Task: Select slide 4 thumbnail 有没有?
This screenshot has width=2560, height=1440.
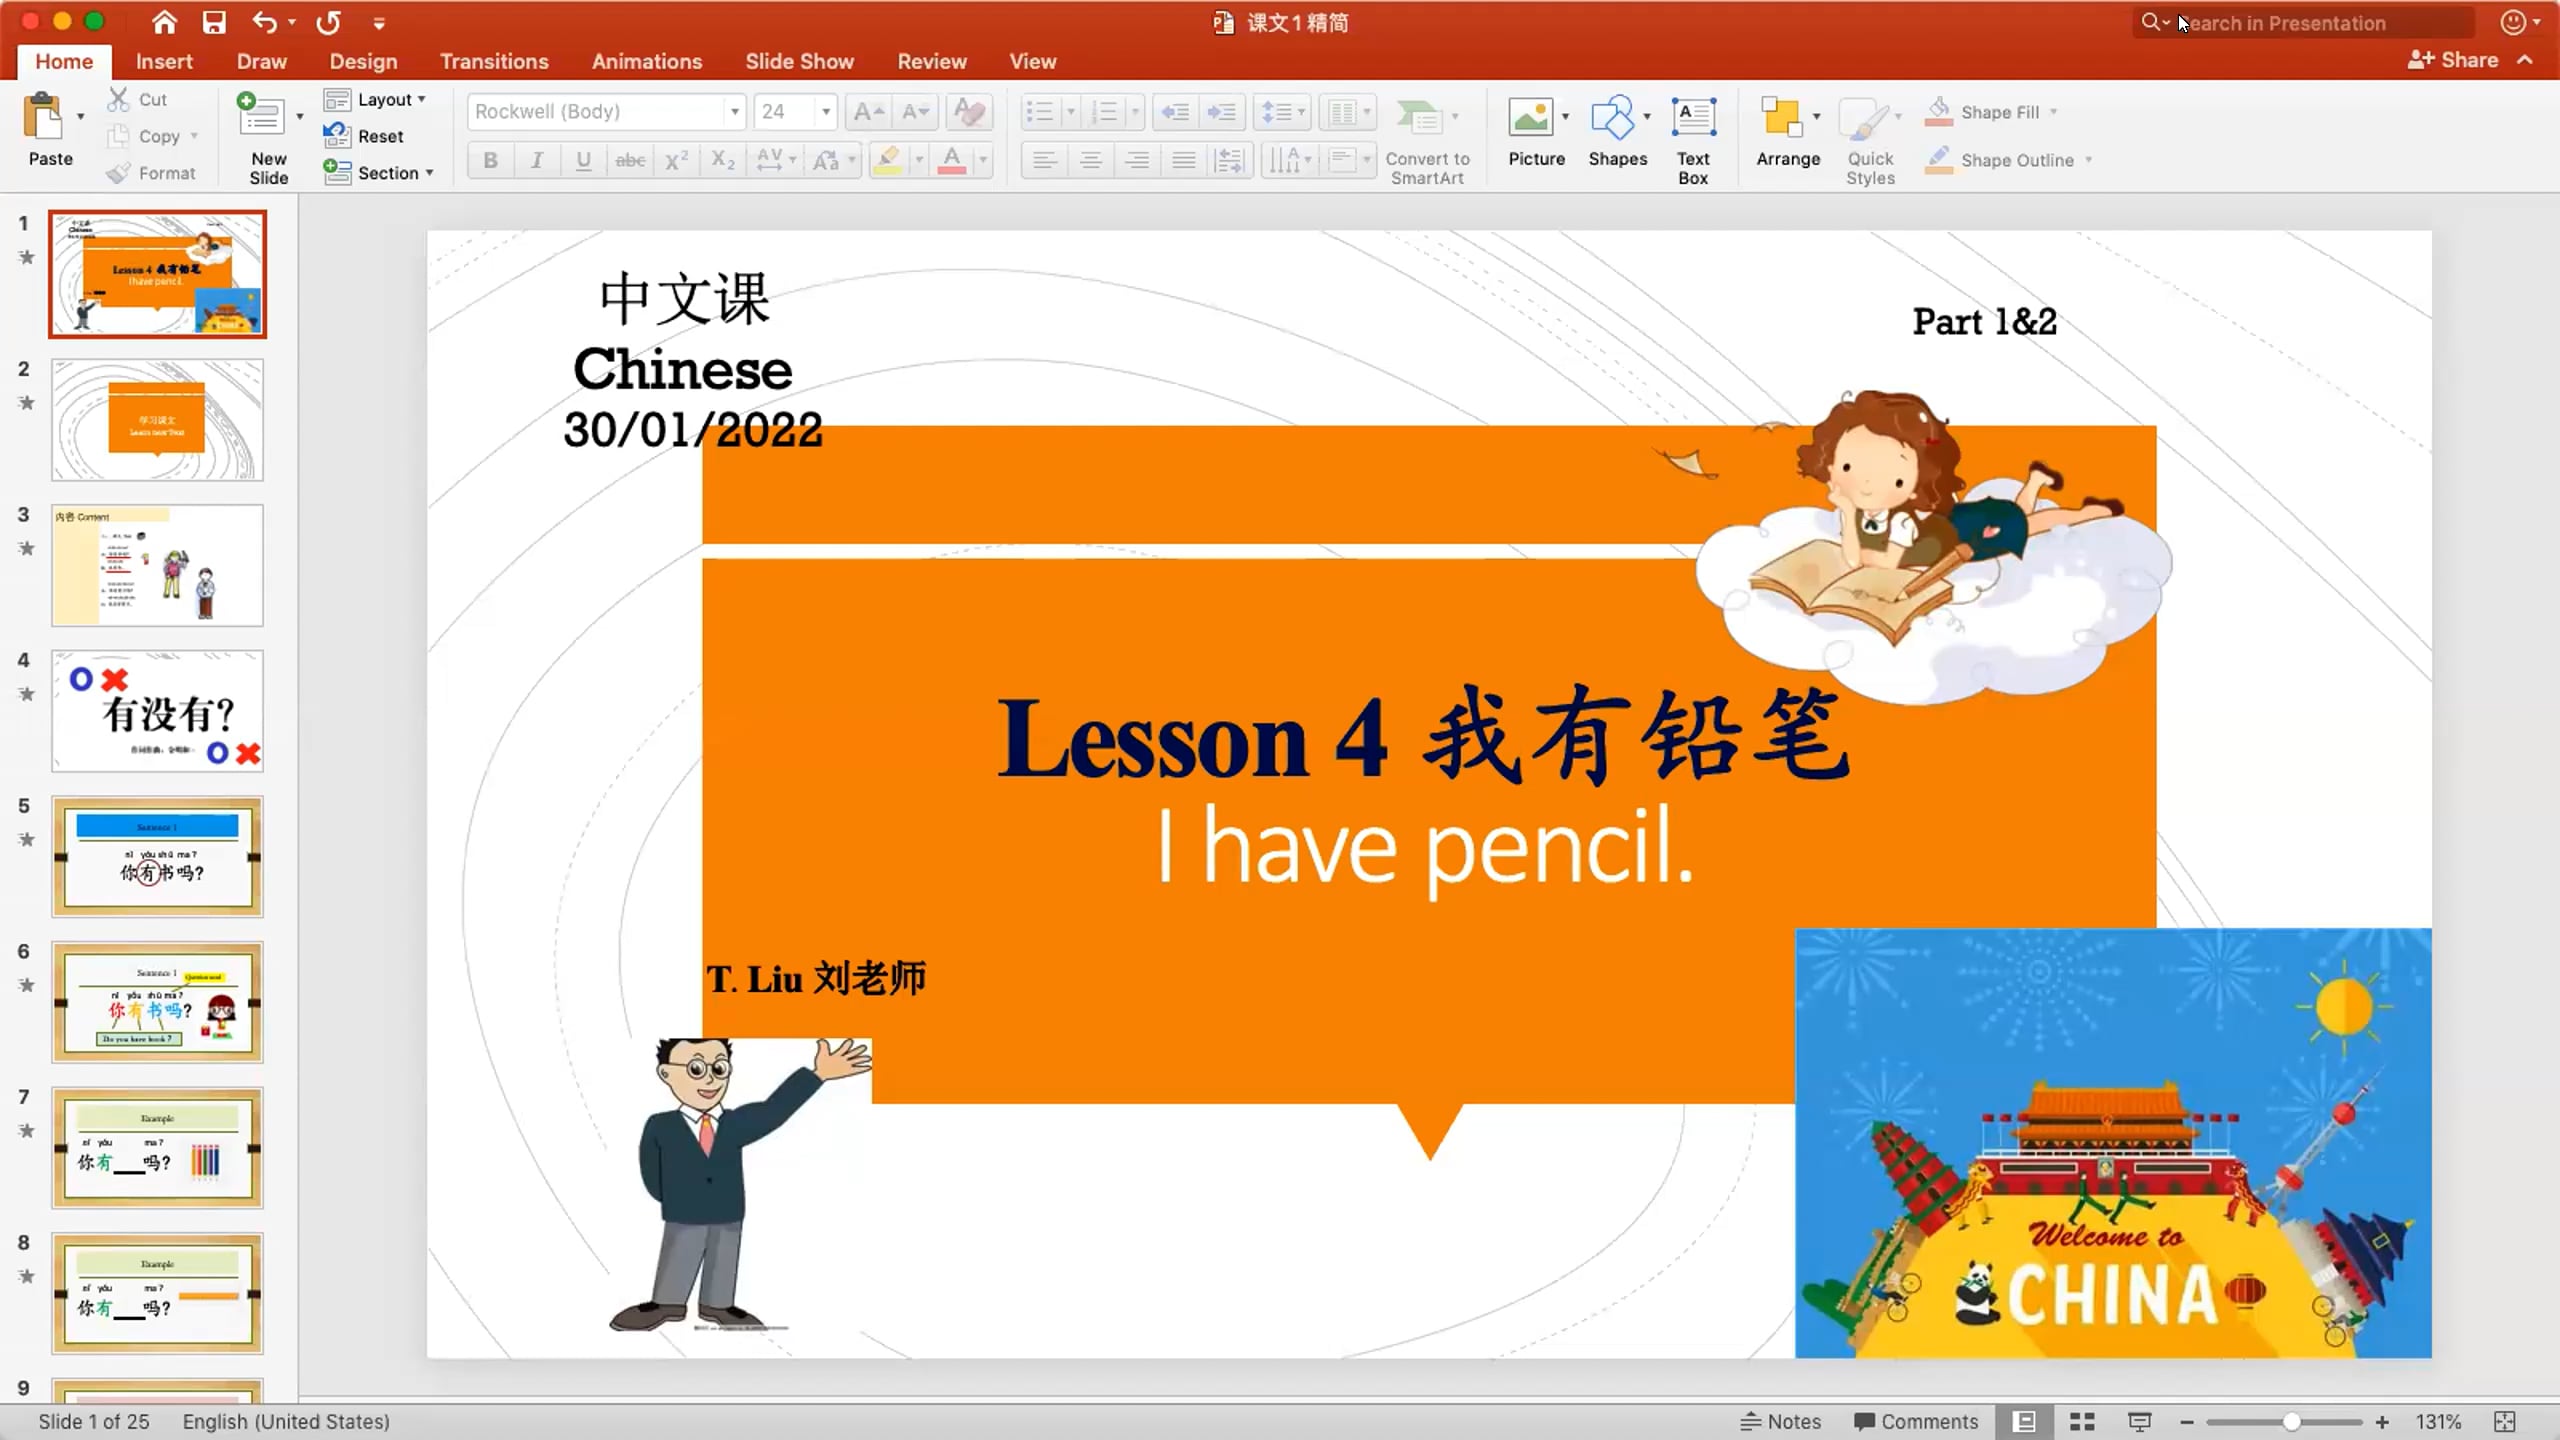Action: pyautogui.click(x=157, y=711)
